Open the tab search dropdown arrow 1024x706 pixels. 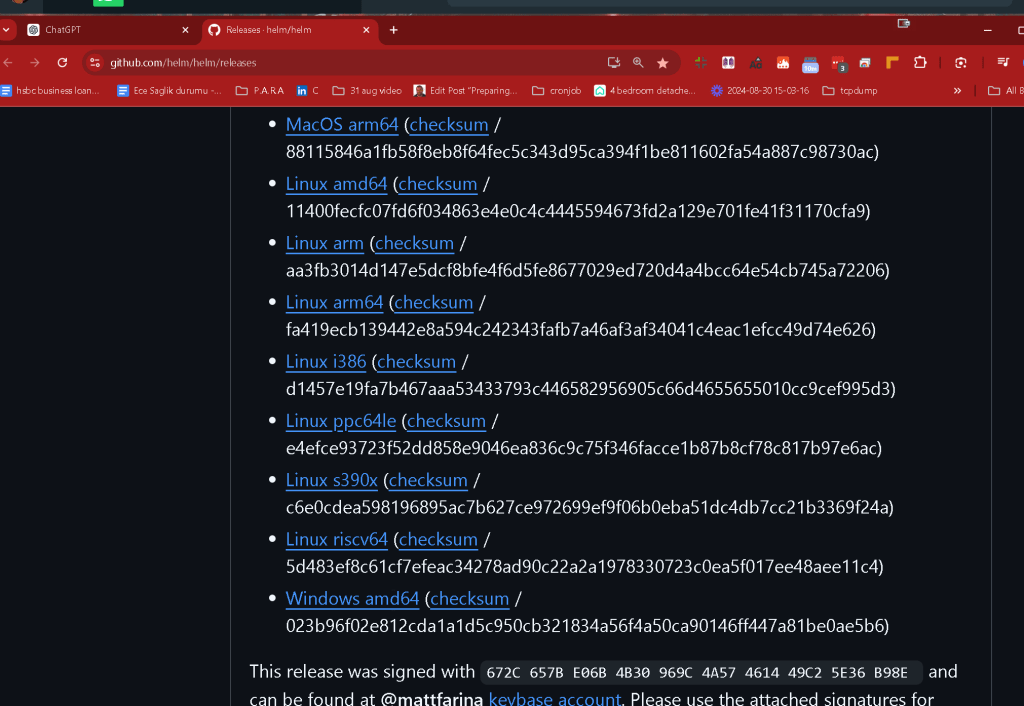tap(6, 30)
